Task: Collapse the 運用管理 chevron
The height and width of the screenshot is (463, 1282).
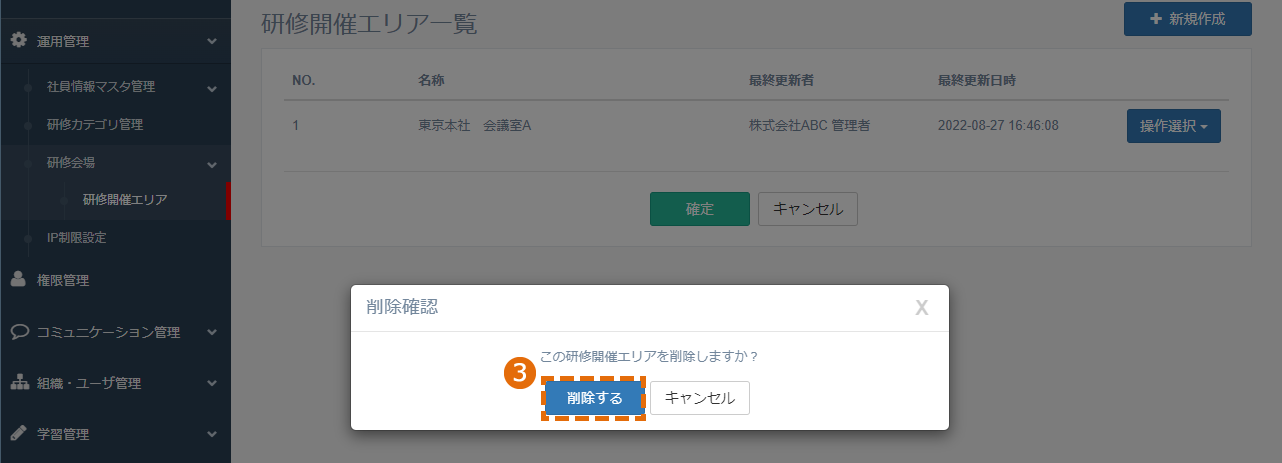Action: coord(212,41)
